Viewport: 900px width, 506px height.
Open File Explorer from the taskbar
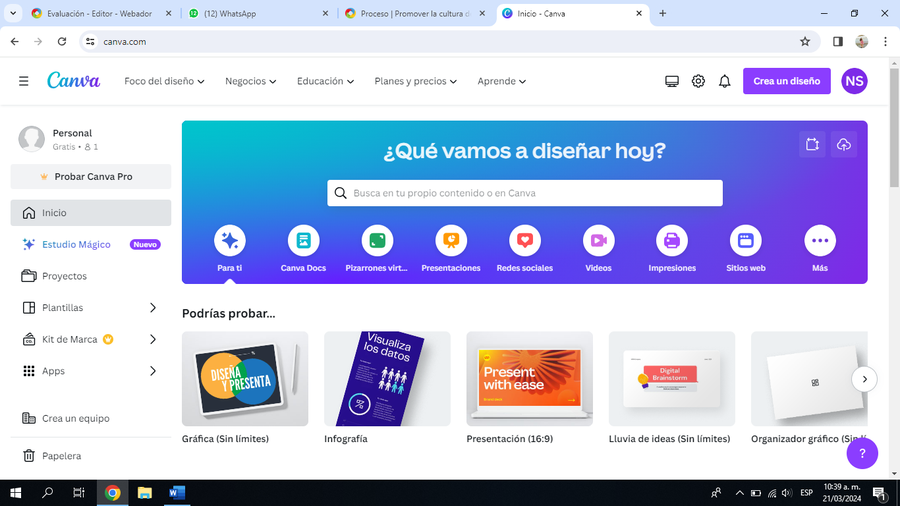[145, 493]
